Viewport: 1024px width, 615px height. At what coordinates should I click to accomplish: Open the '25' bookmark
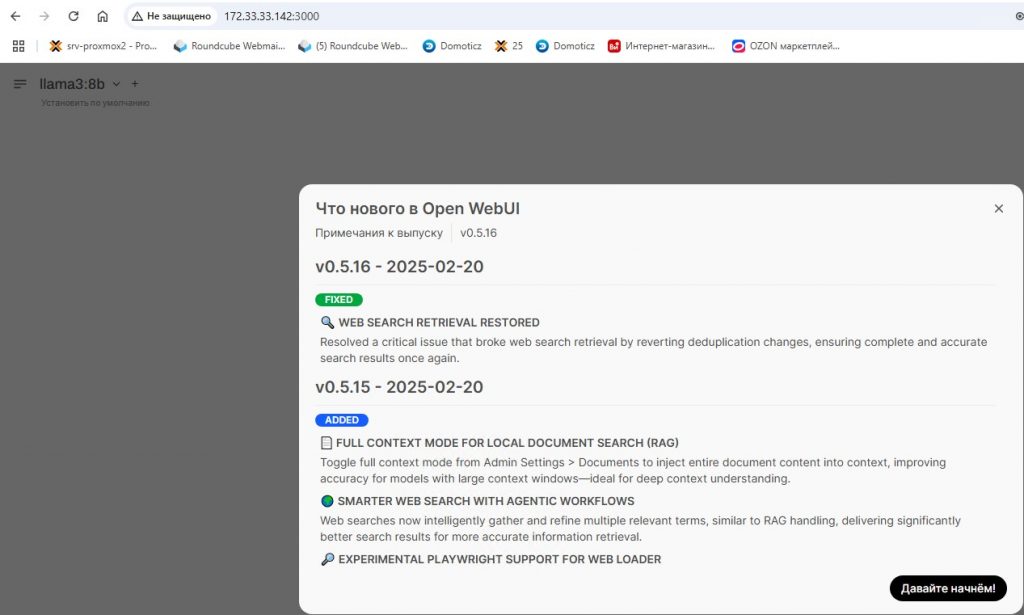click(509, 46)
